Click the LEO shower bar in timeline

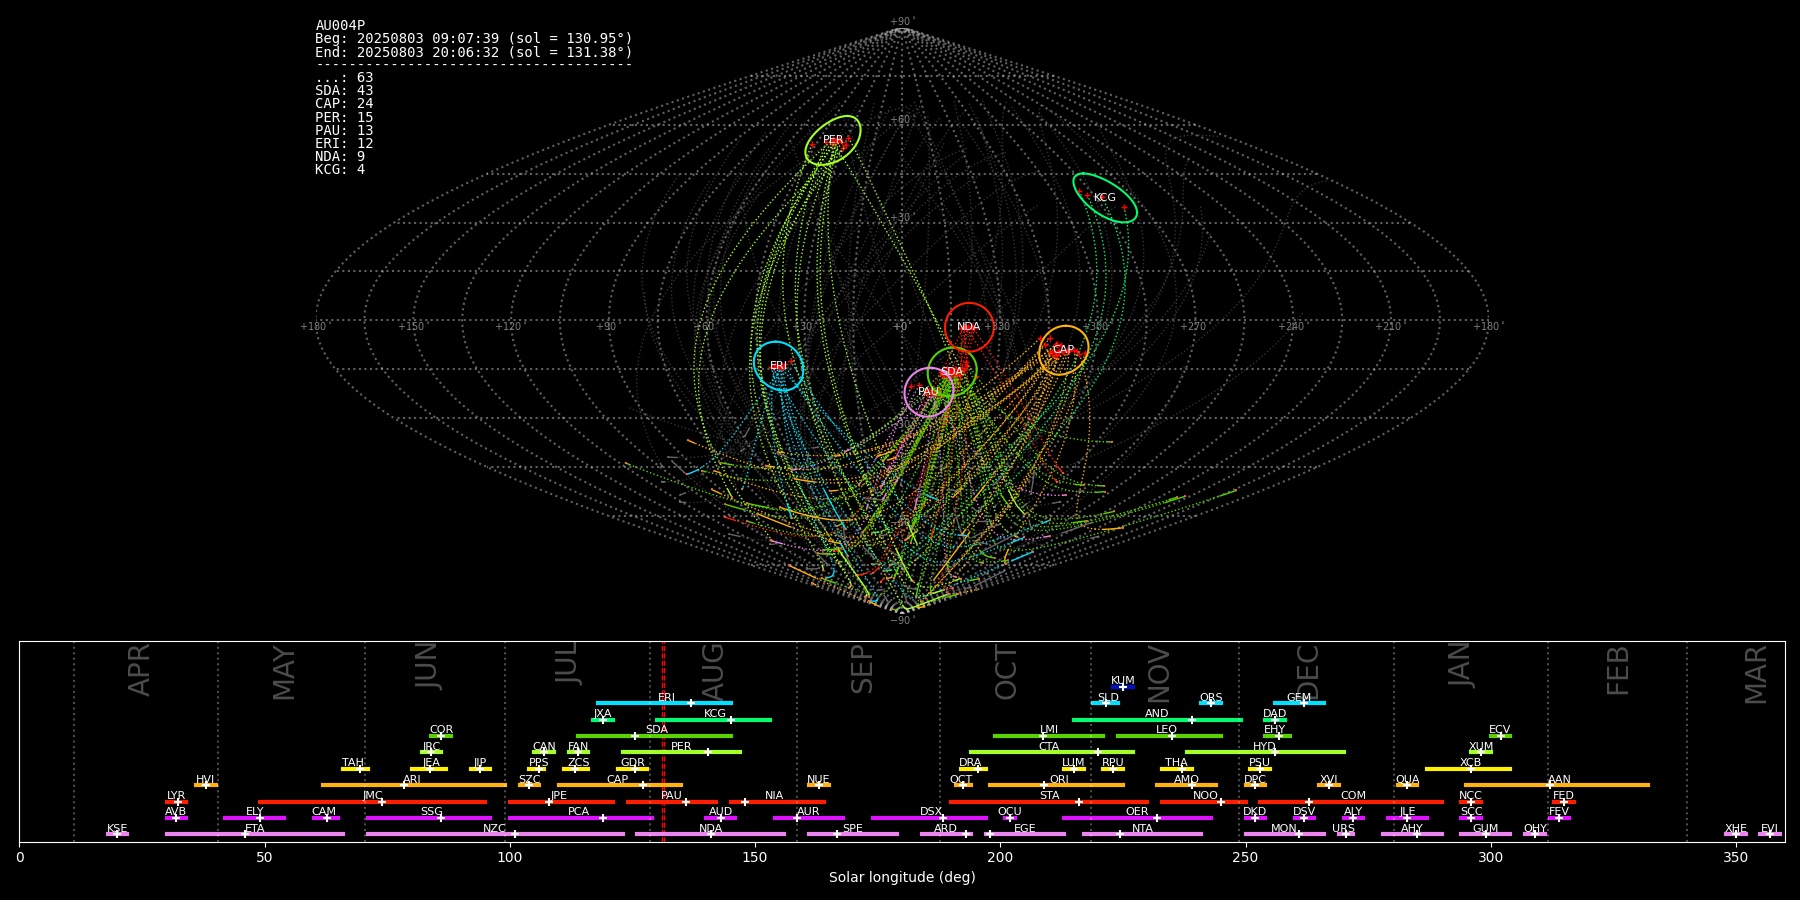[x=1169, y=736]
